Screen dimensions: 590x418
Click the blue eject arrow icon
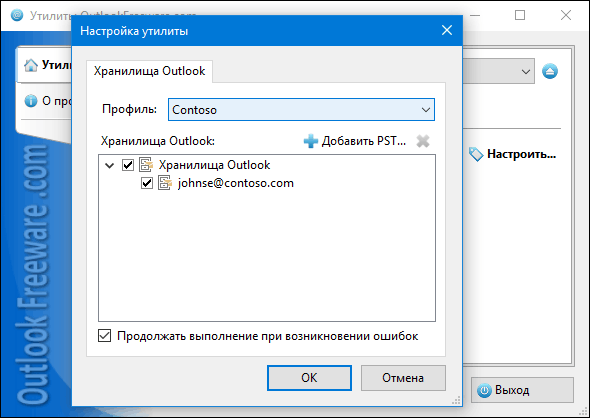point(550,71)
